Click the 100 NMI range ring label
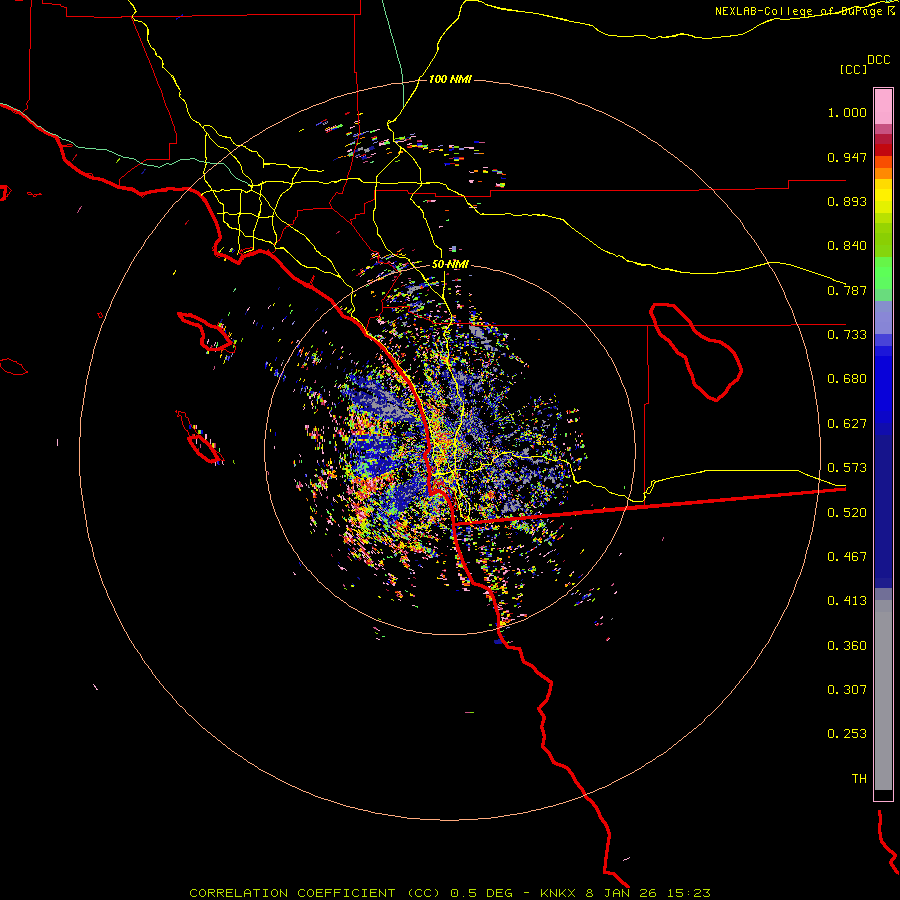 pyautogui.click(x=450, y=79)
